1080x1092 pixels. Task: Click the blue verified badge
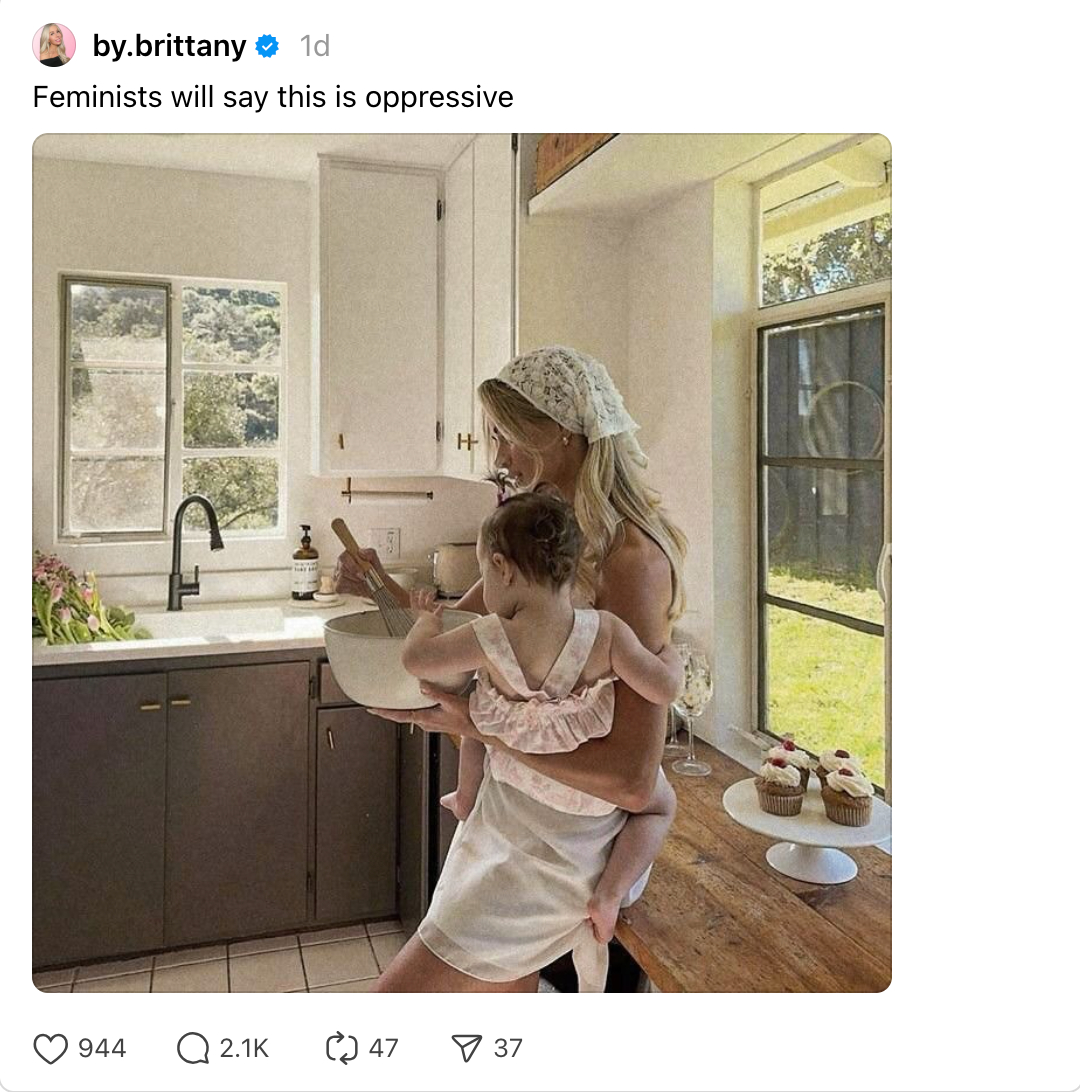[267, 46]
